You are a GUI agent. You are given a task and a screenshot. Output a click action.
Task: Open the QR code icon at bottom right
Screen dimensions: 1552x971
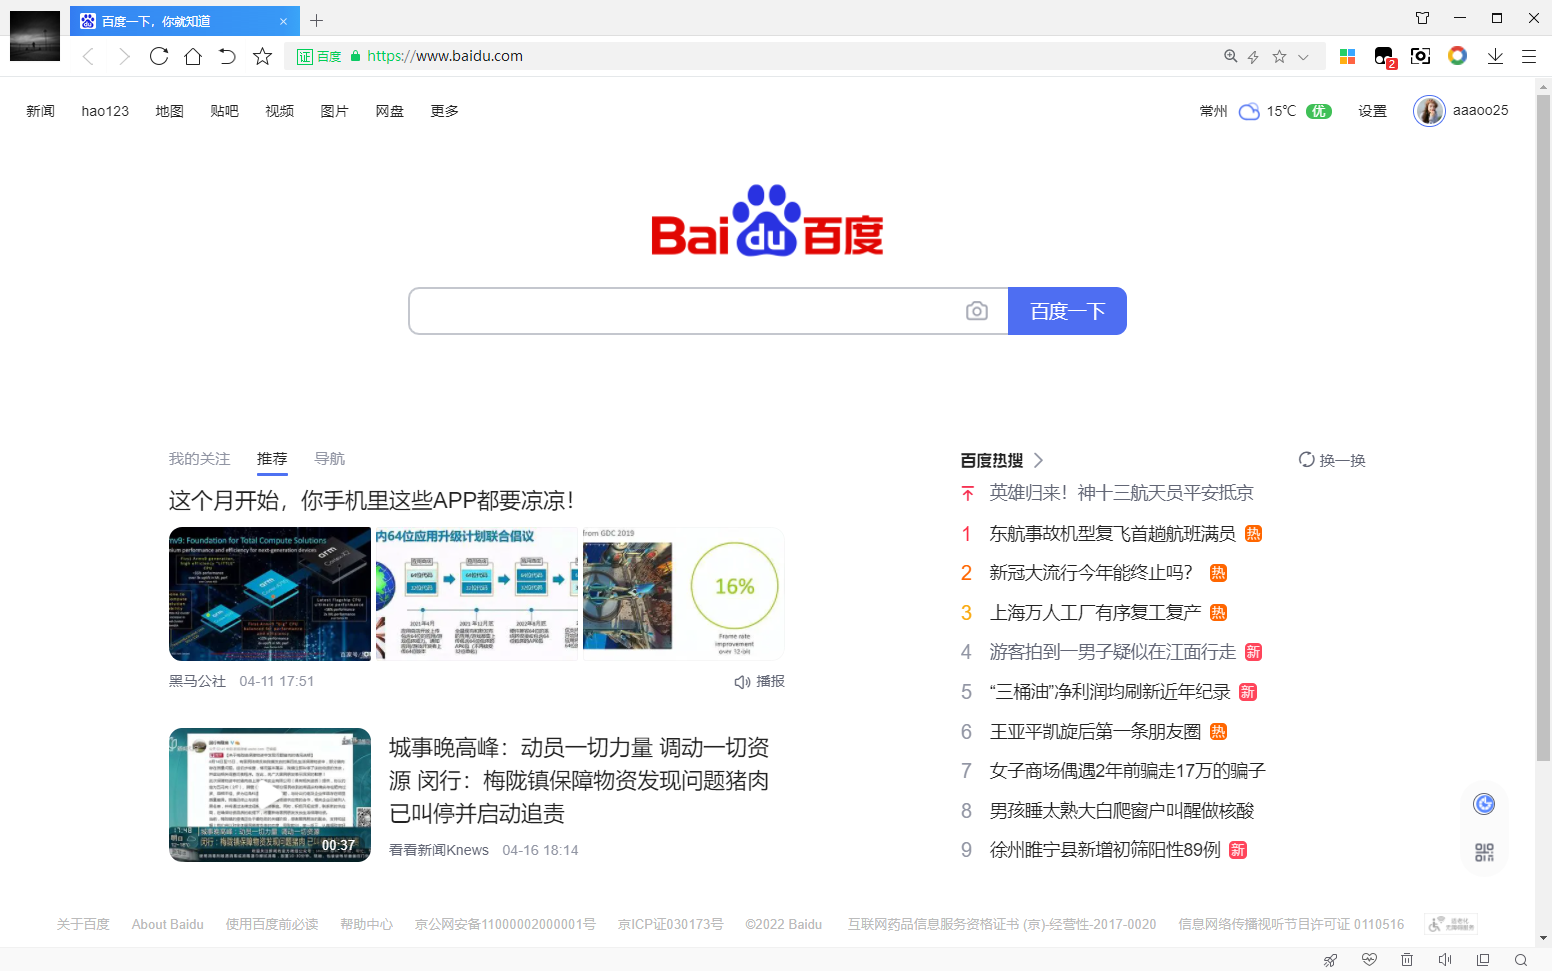pos(1484,851)
